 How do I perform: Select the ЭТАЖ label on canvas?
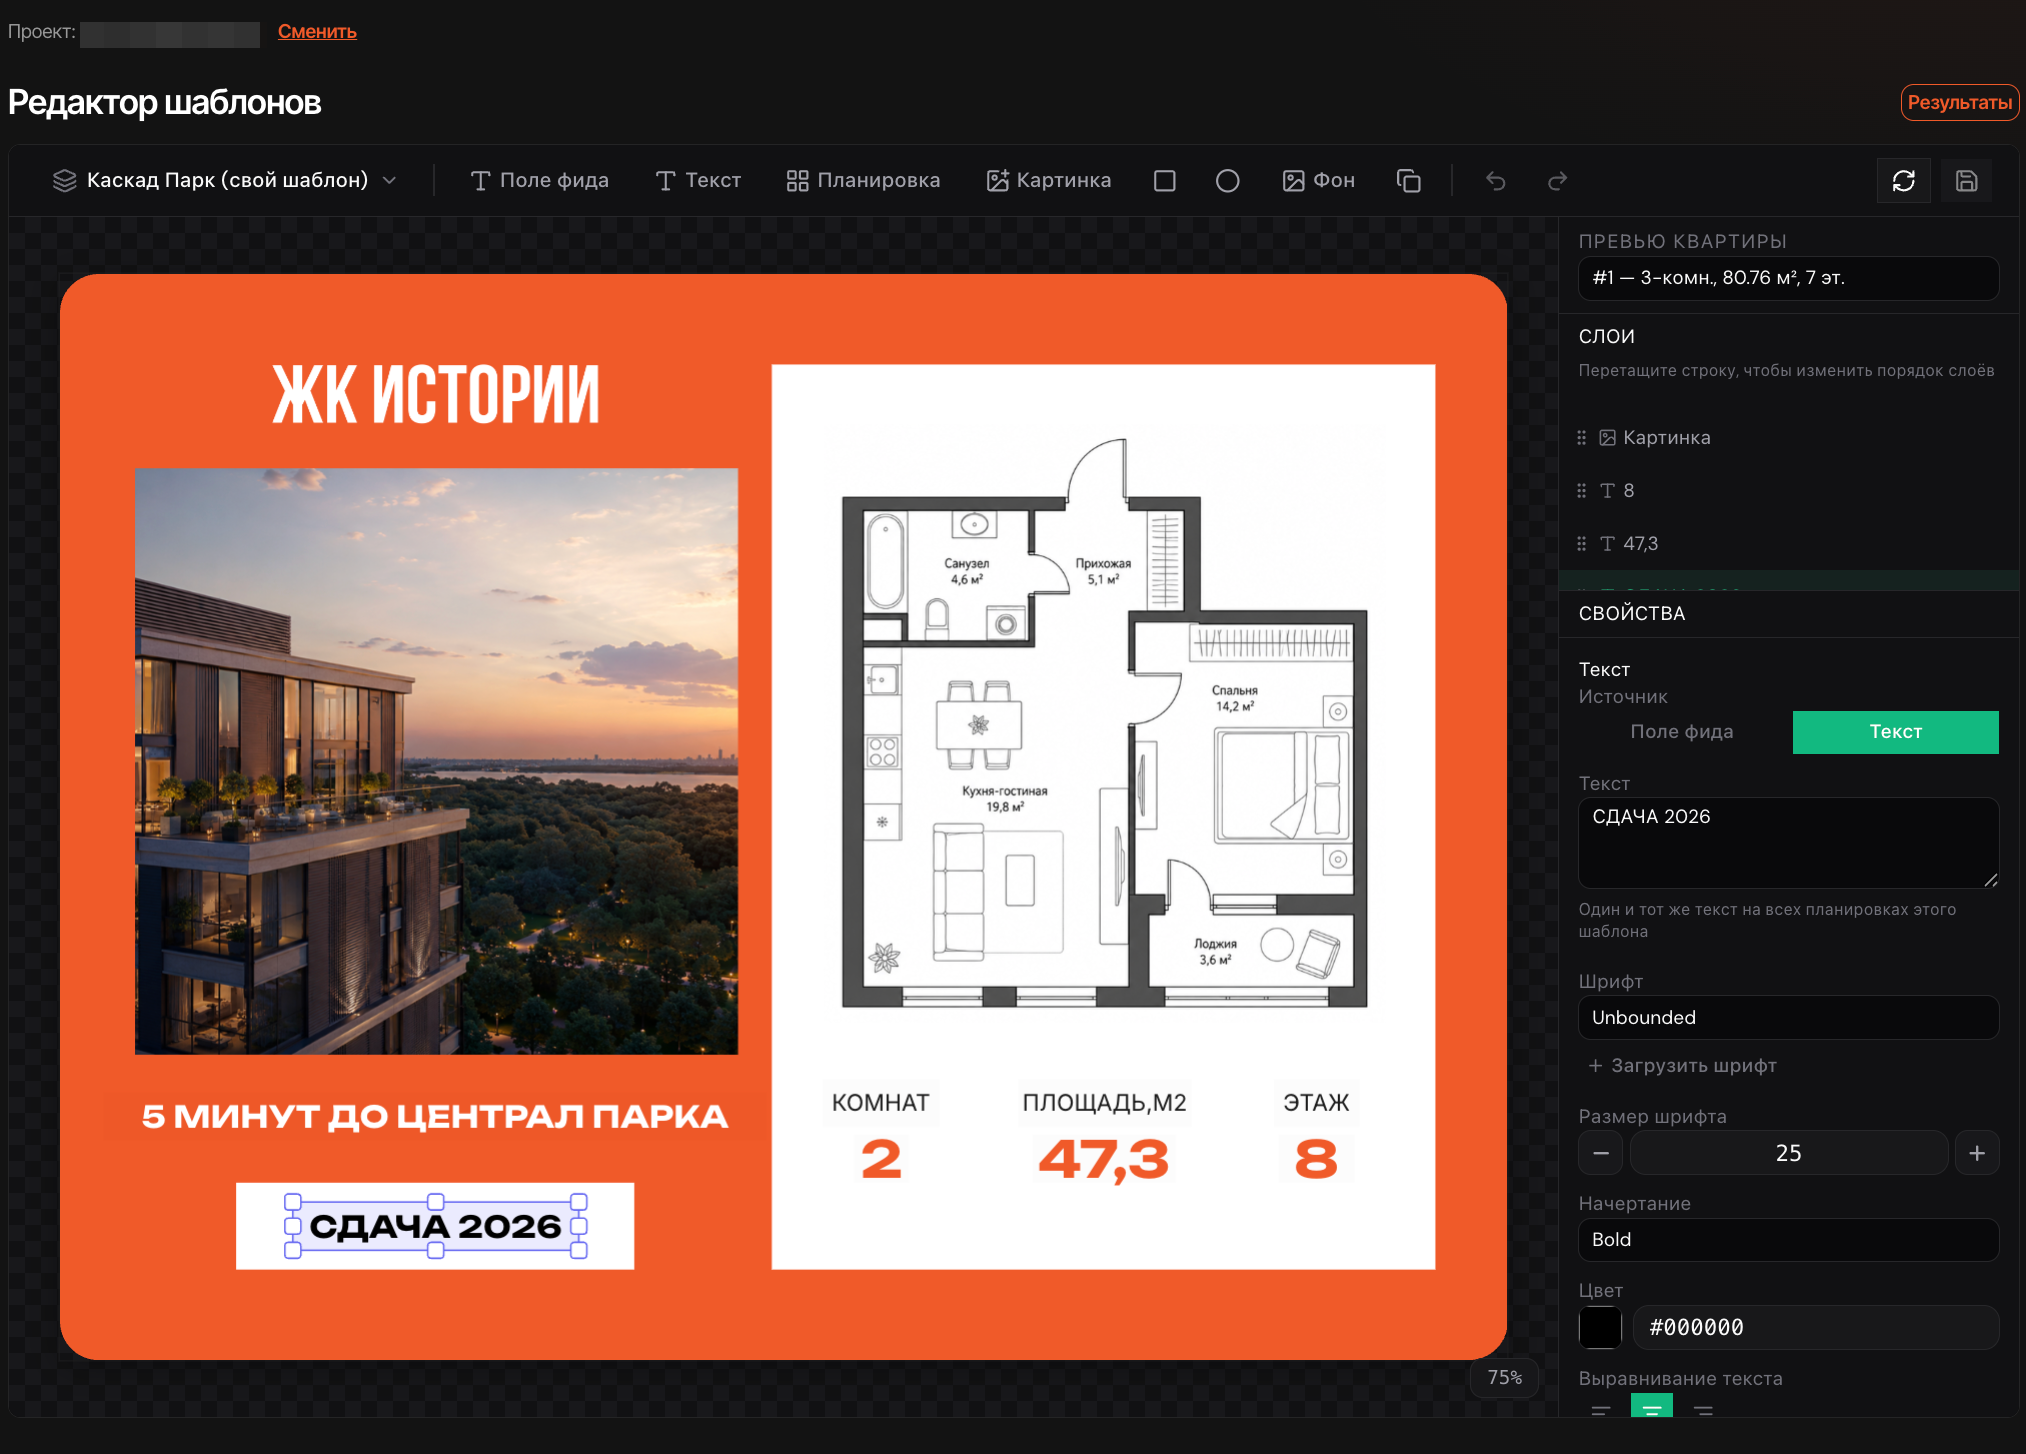pyautogui.click(x=1316, y=1103)
